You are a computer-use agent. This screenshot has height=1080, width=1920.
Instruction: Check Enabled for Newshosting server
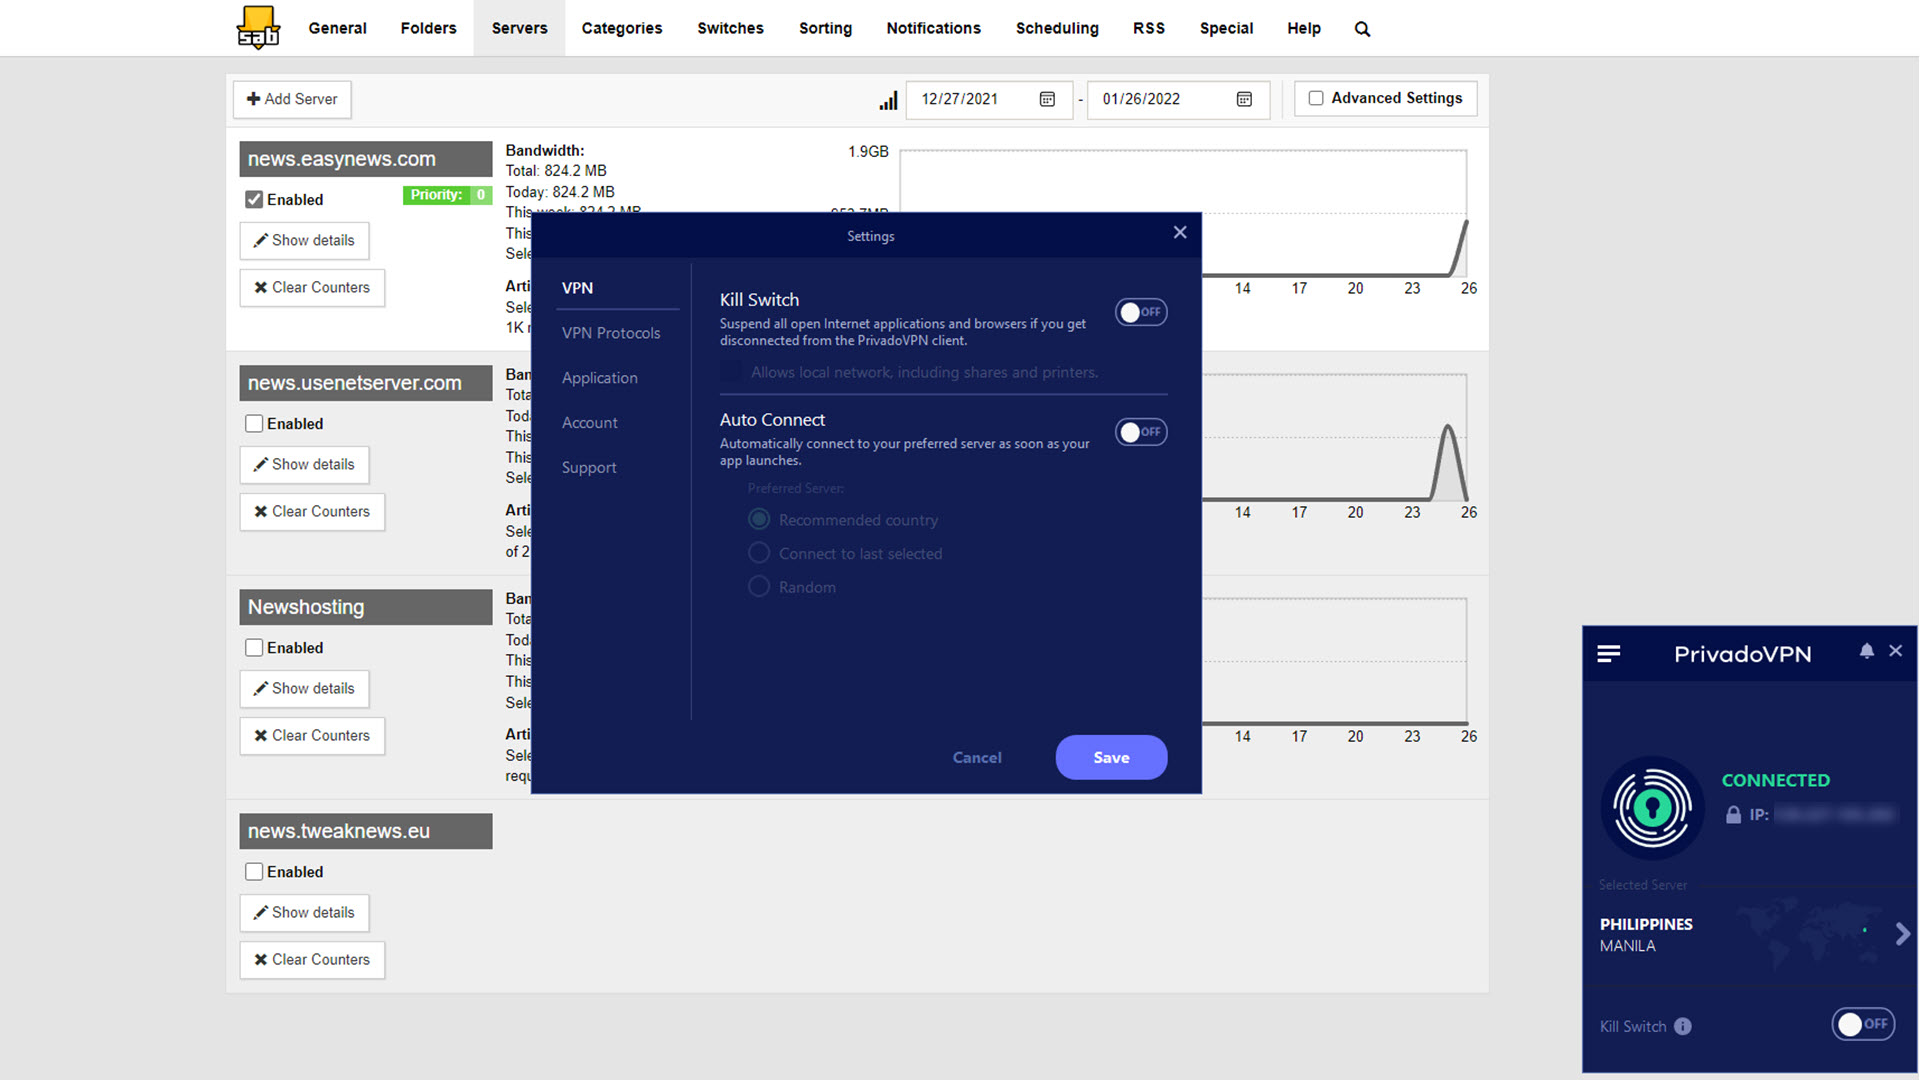click(254, 647)
